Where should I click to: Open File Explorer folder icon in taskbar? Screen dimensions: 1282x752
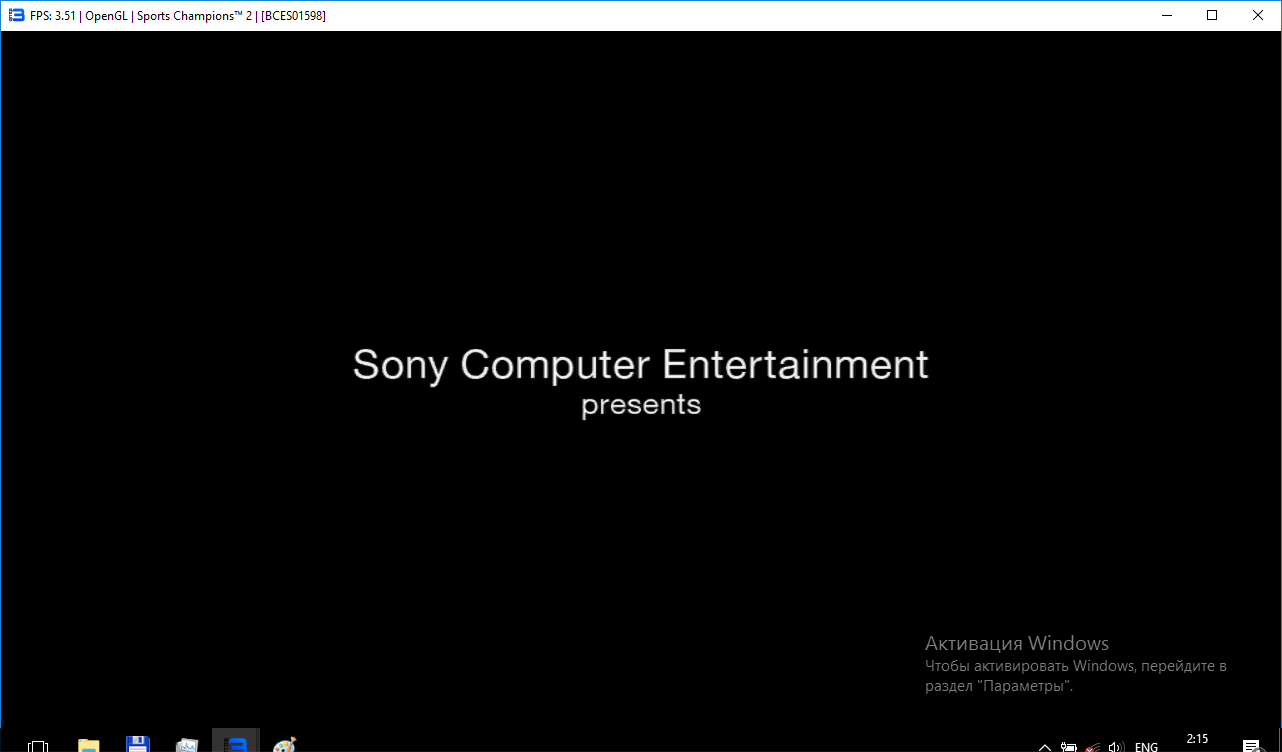click(89, 745)
